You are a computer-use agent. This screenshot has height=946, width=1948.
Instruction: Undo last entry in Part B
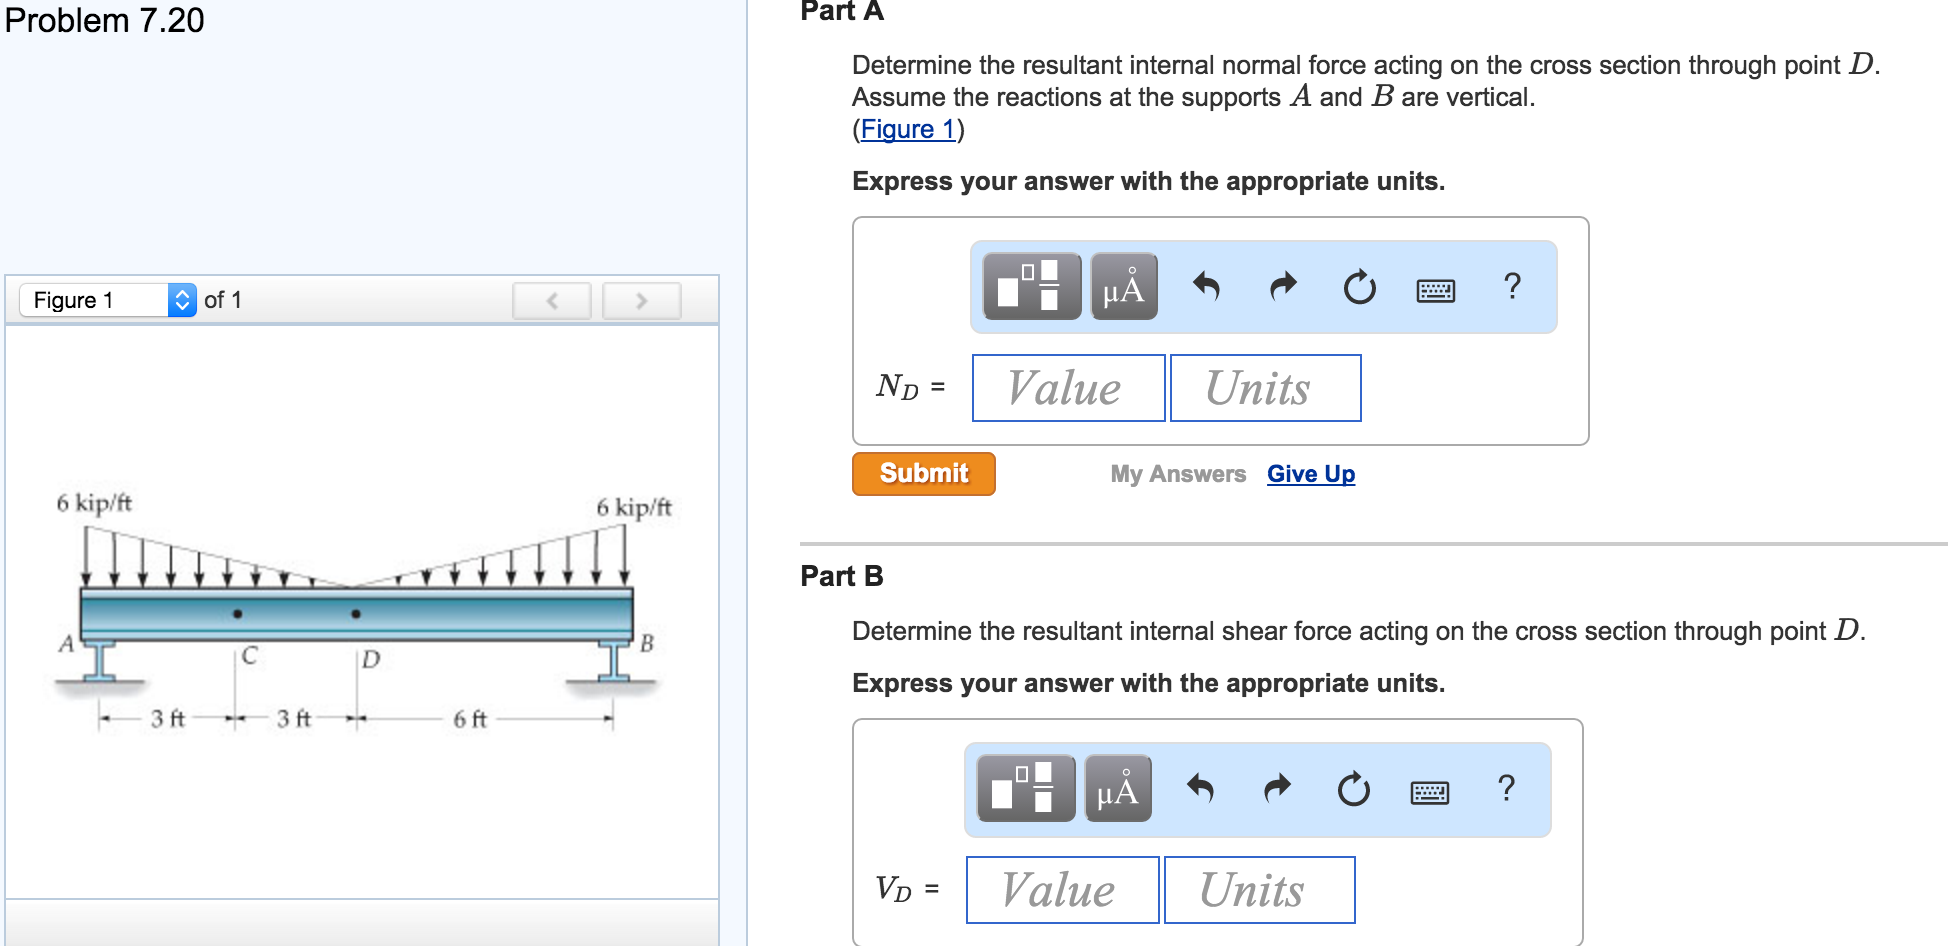(1201, 789)
